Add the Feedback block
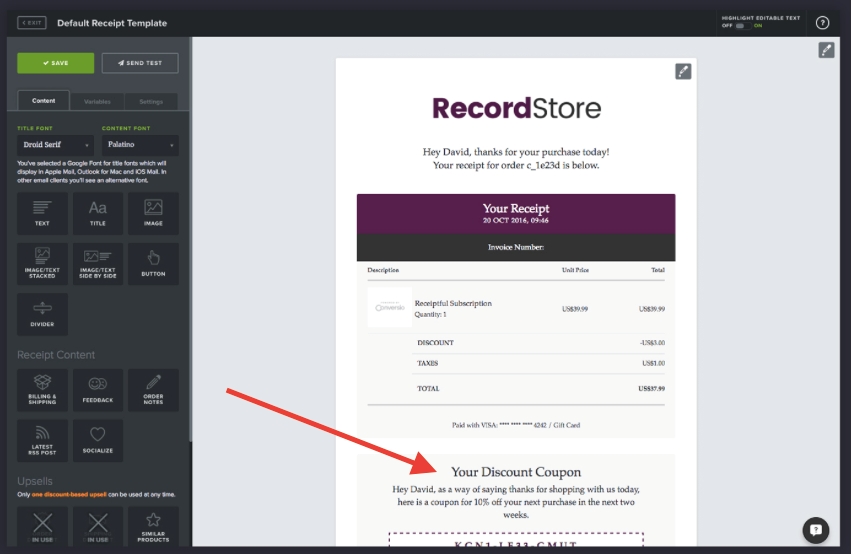 [98, 390]
